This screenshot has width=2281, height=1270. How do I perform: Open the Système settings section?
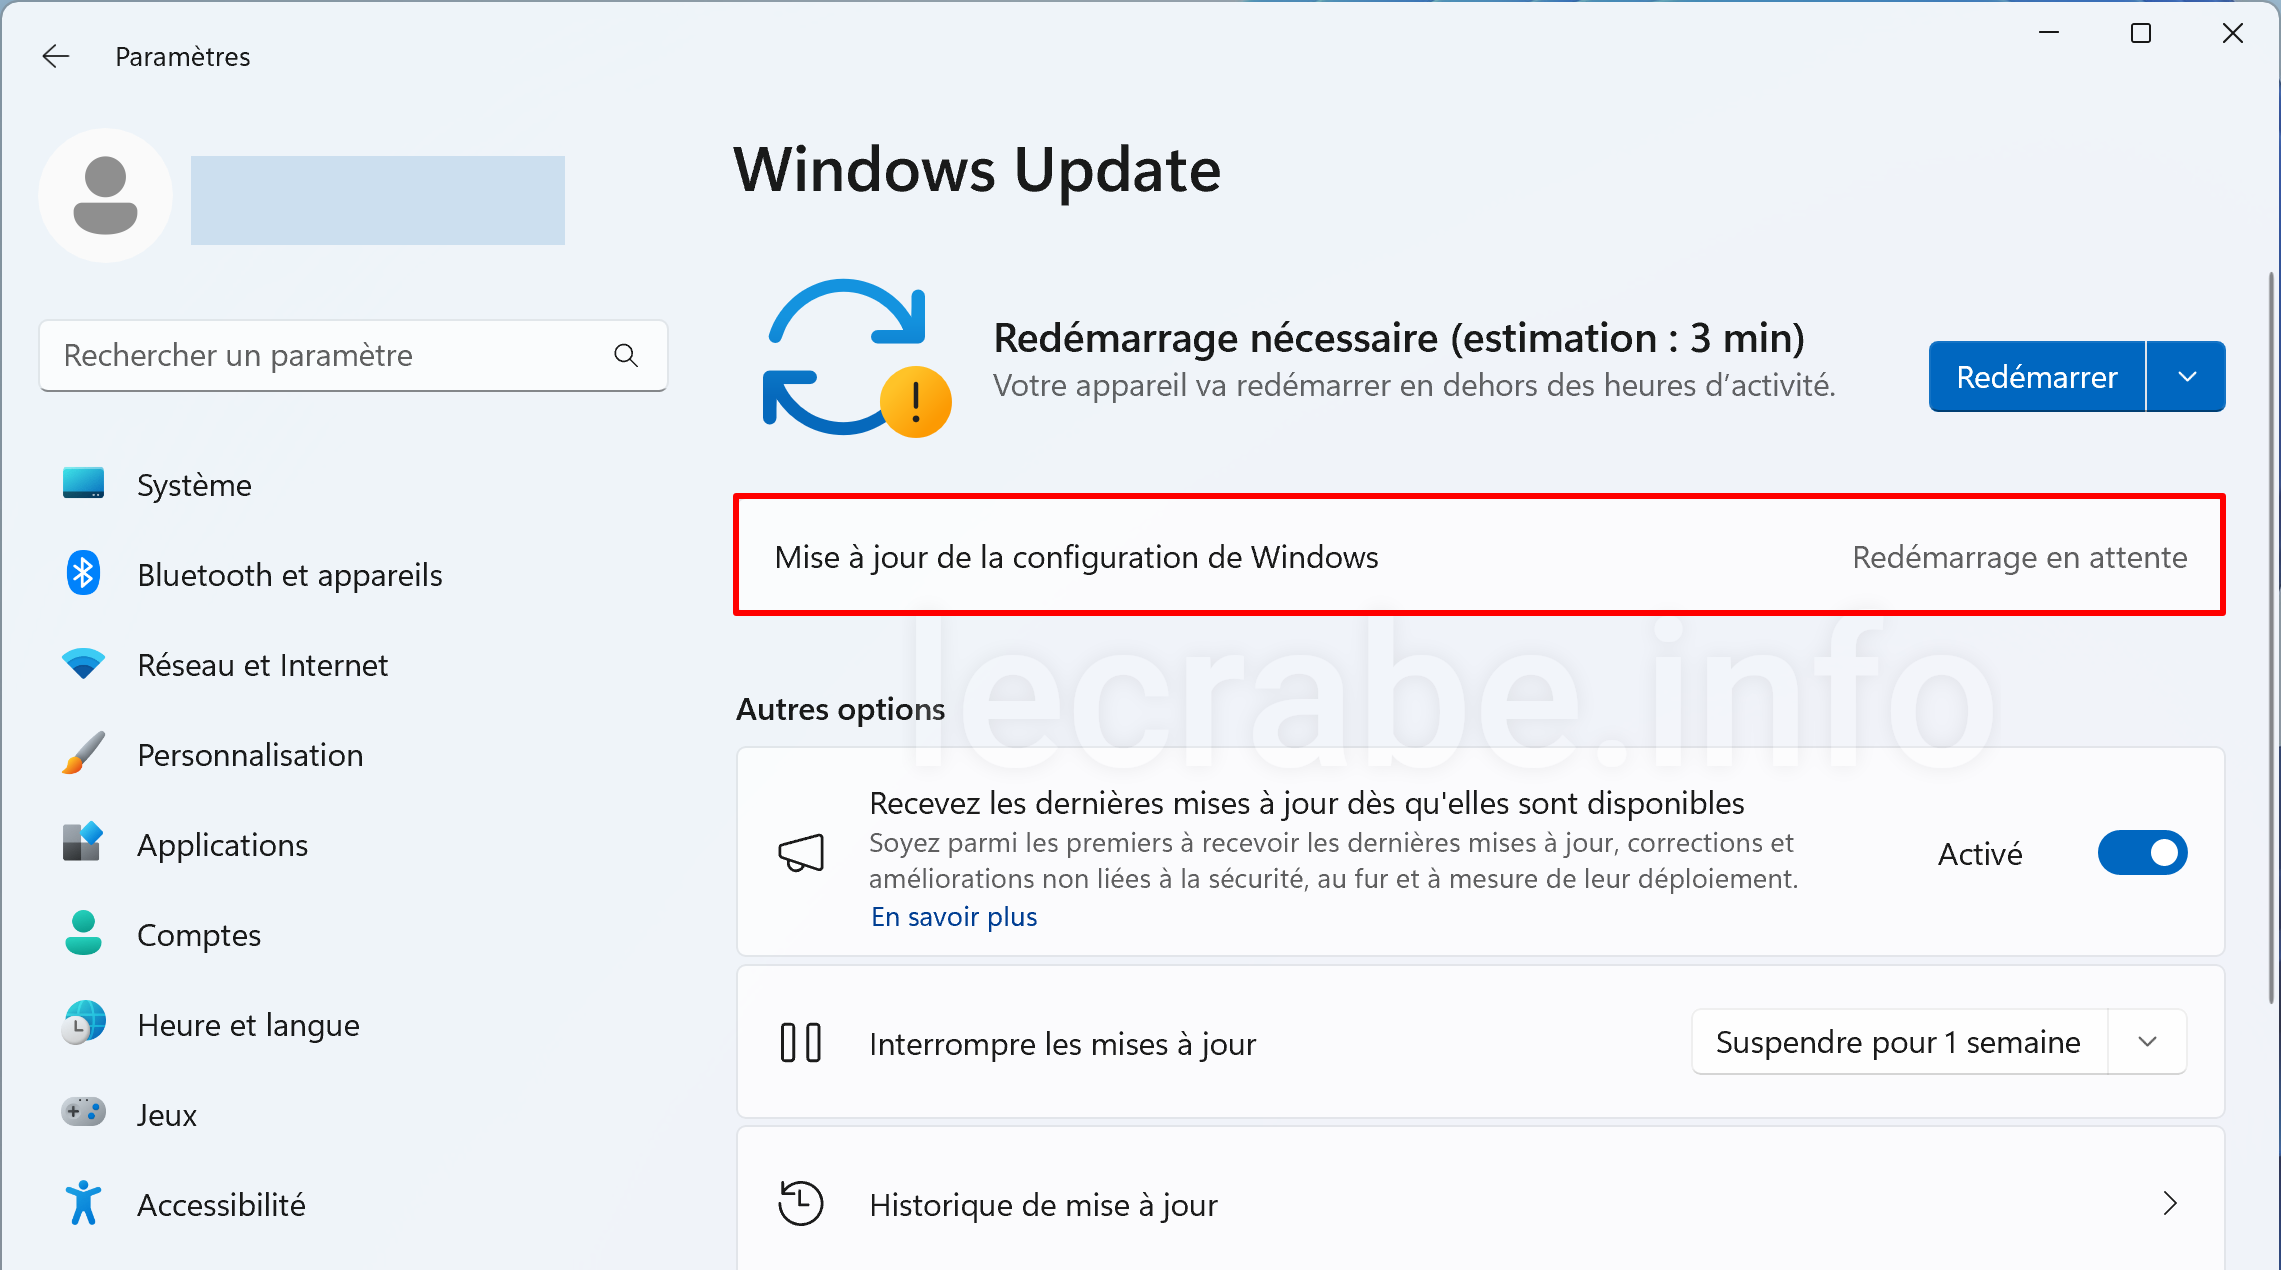pyautogui.click(x=194, y=485)
